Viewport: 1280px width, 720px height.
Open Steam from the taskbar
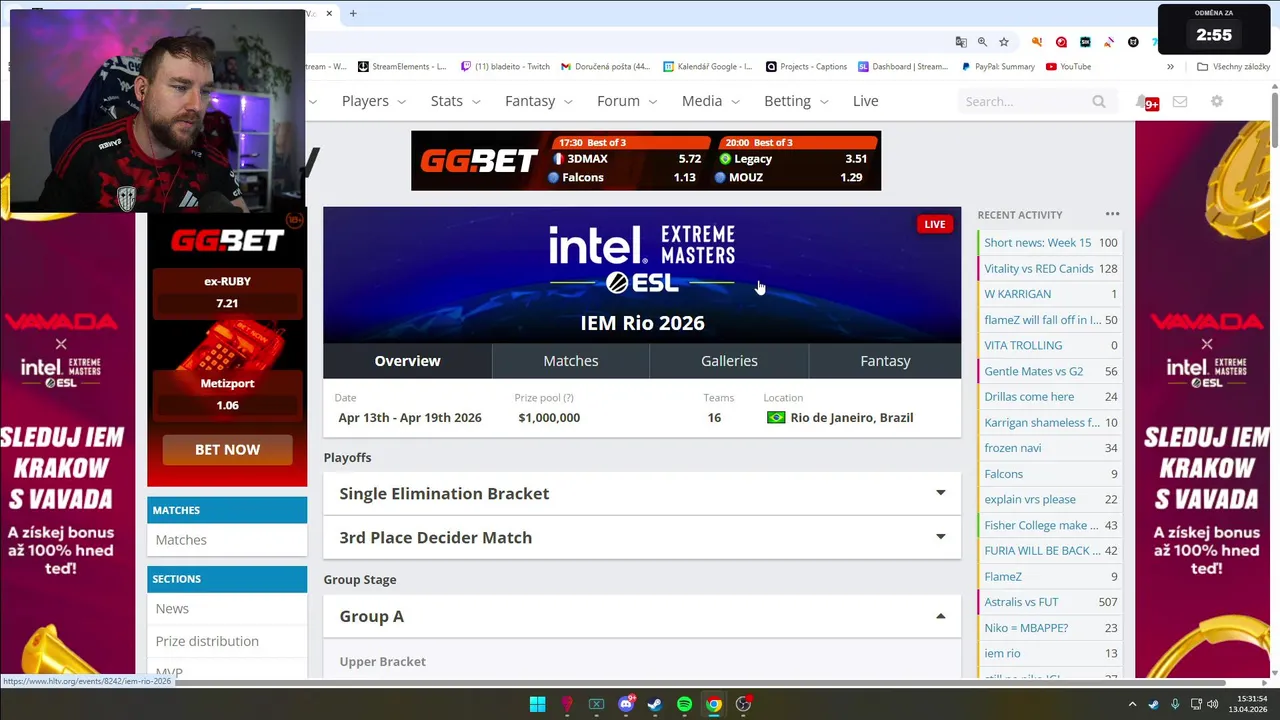coord(655,704)
